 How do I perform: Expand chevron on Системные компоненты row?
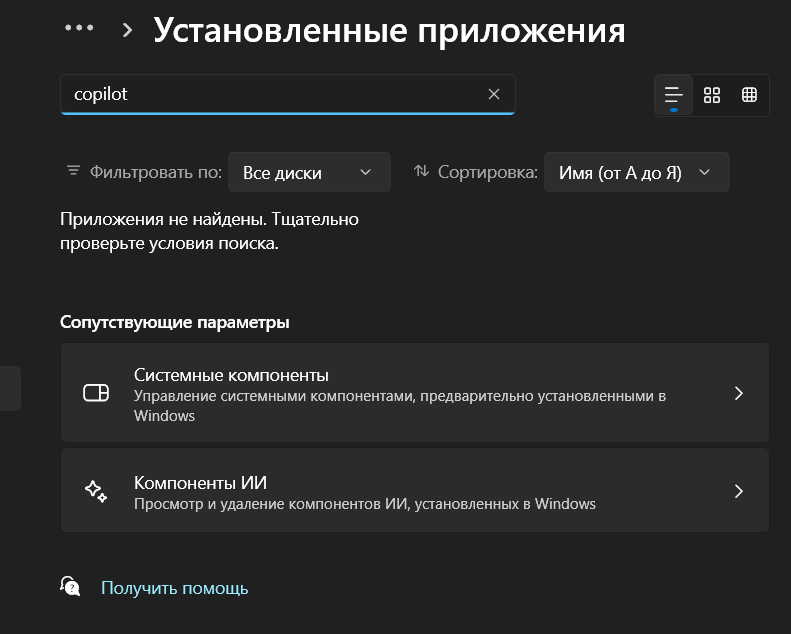tap(739, 393)
